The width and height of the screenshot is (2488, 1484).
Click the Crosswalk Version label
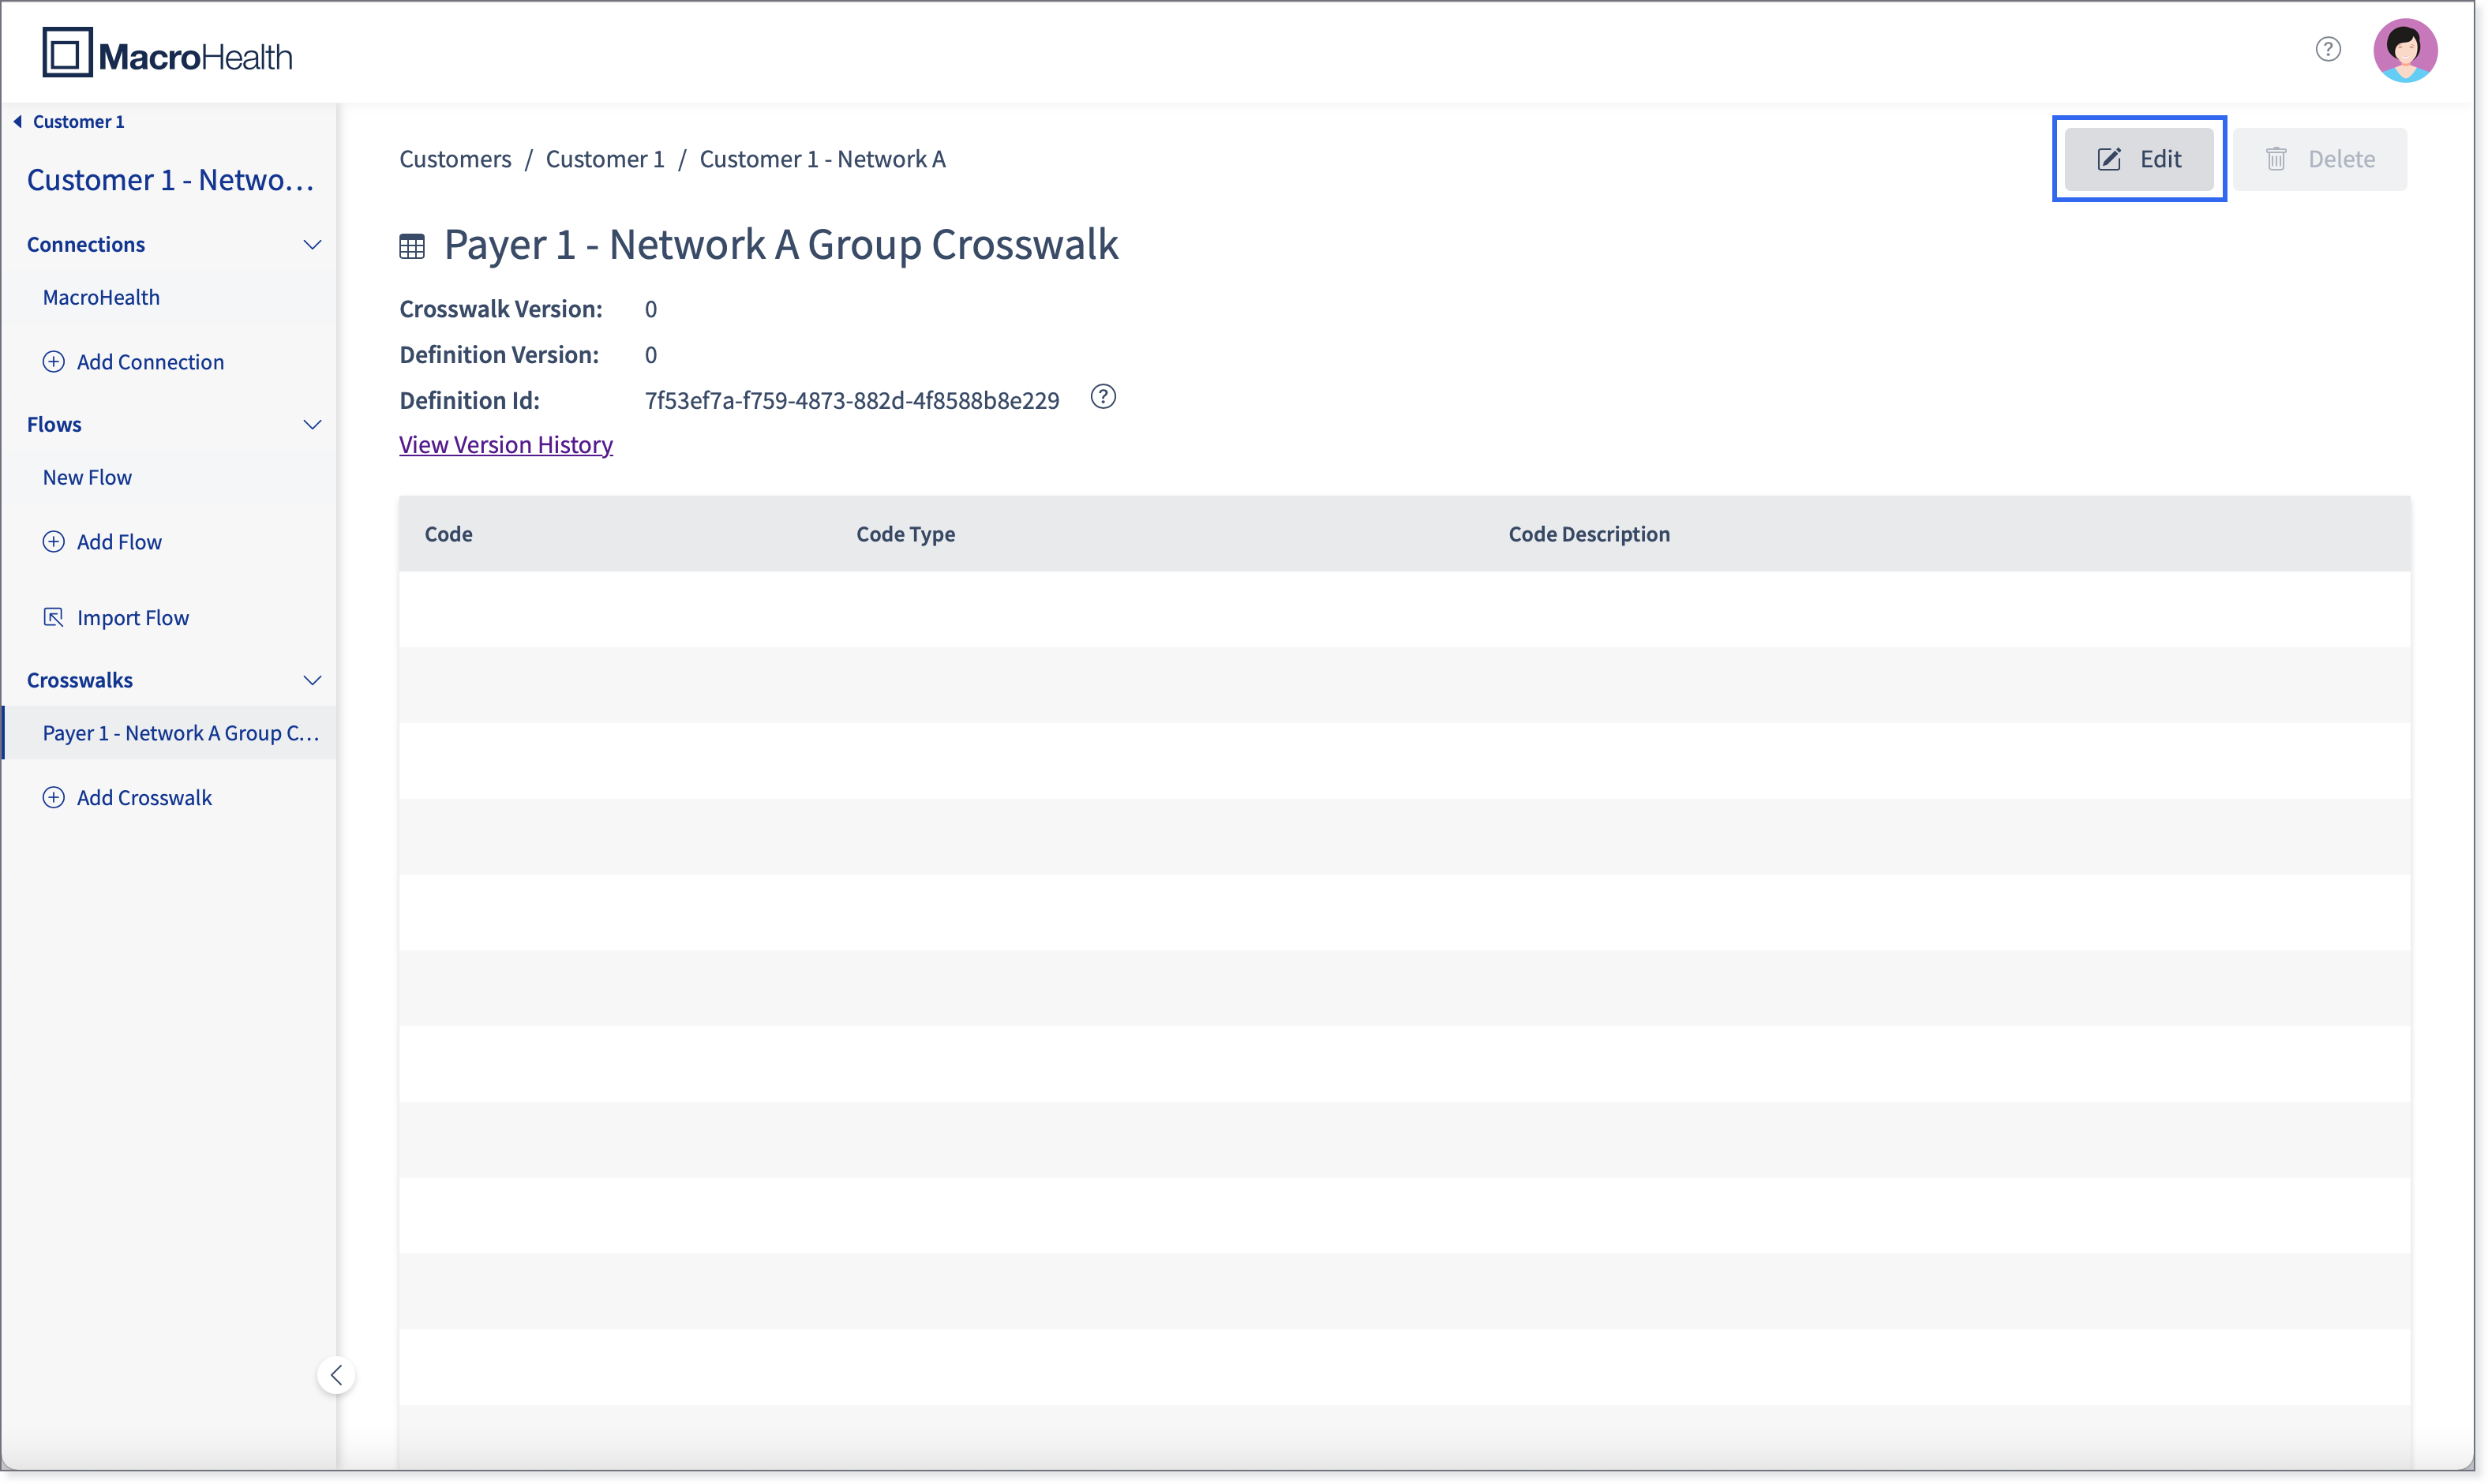pyautogui.click(x=501, y=309)
